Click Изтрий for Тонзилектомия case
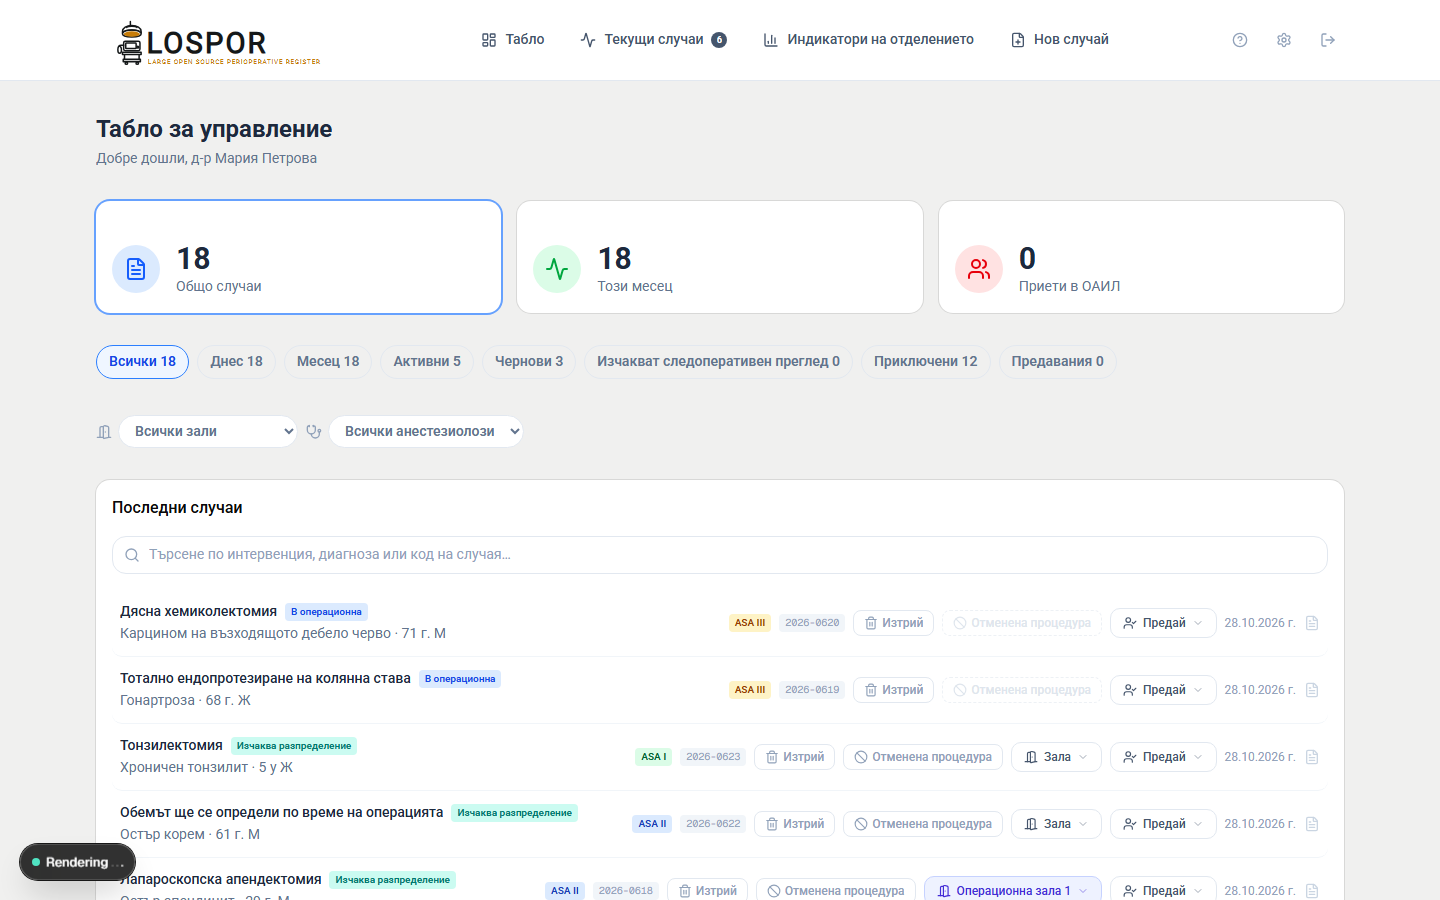Image resolution: width=1440 pixels, height=900 pixels. [x=795, y=757]
